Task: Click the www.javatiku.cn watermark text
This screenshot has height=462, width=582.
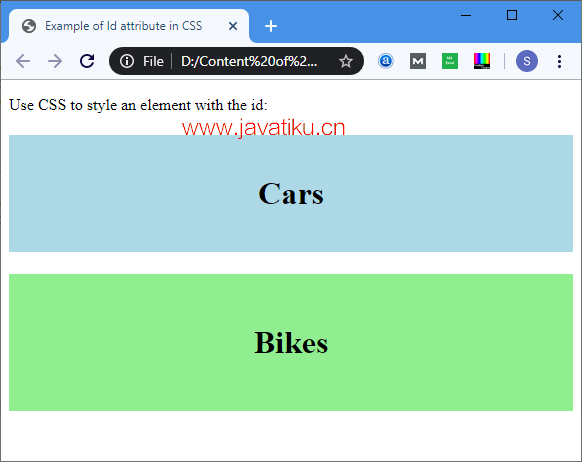Action: 264,128
